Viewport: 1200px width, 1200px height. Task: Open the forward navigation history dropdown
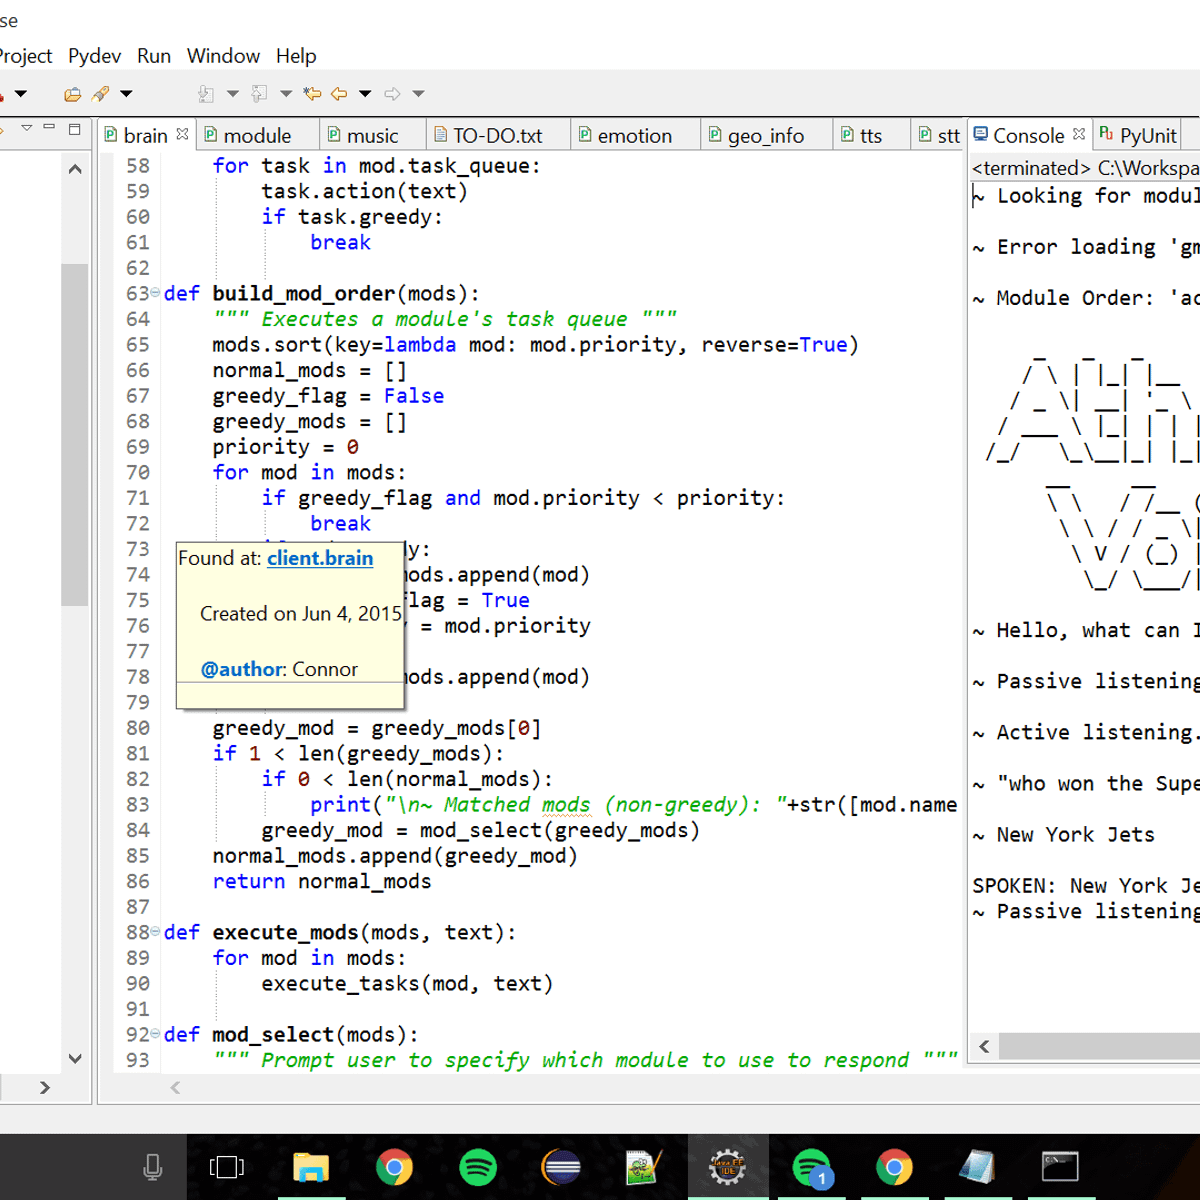[x=418, y=94]
